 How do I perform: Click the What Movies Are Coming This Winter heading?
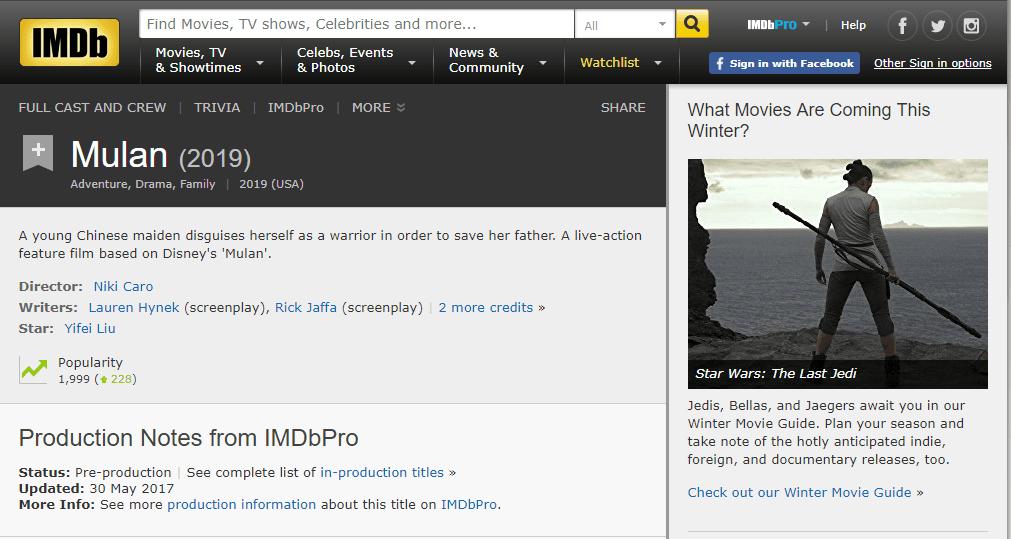click(809, 120)
